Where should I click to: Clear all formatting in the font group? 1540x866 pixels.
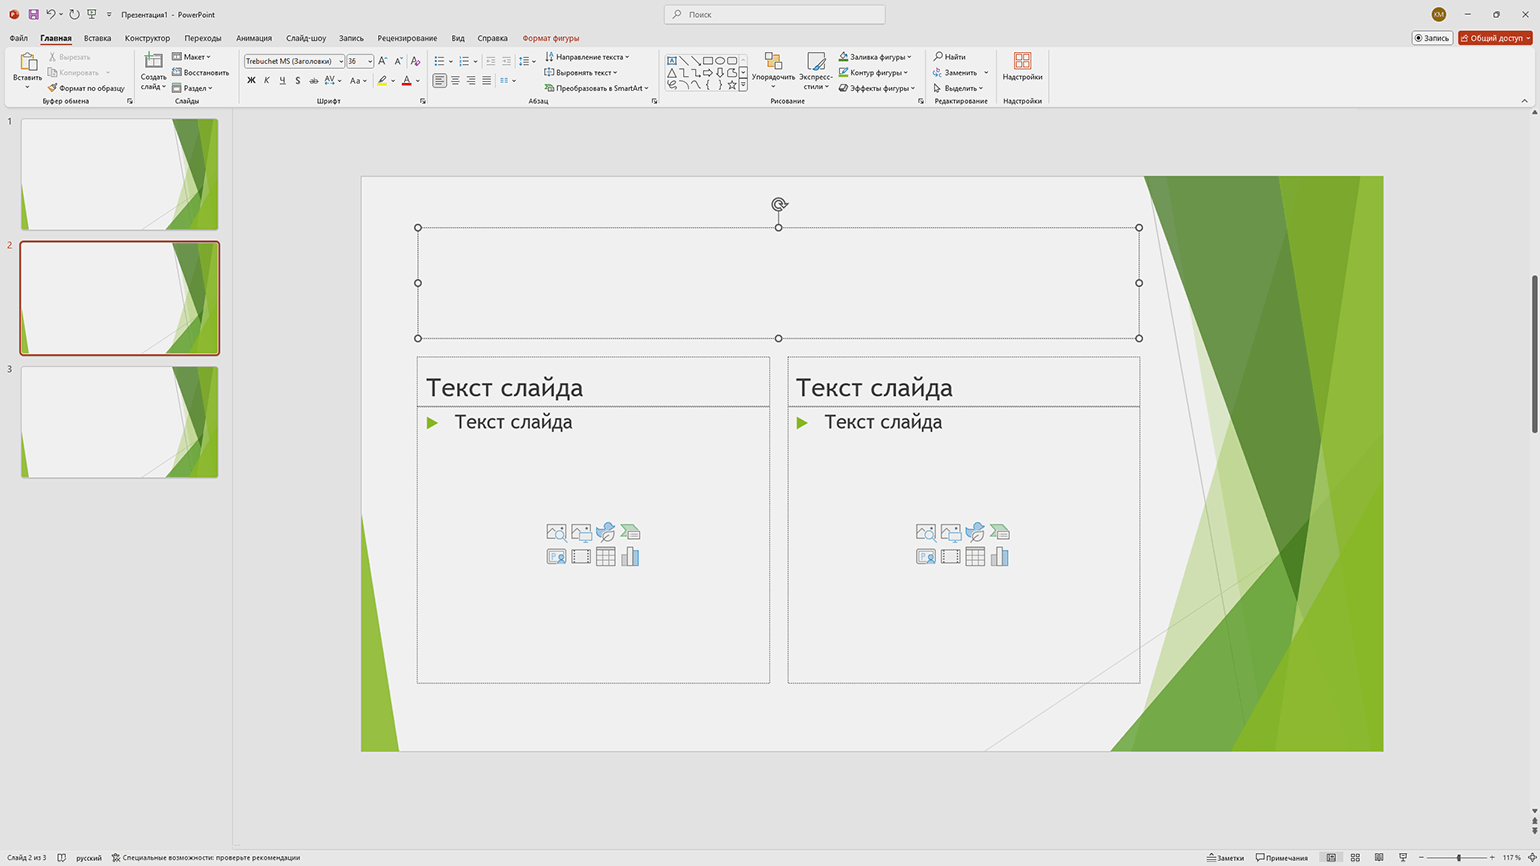(x=416, y=61)
